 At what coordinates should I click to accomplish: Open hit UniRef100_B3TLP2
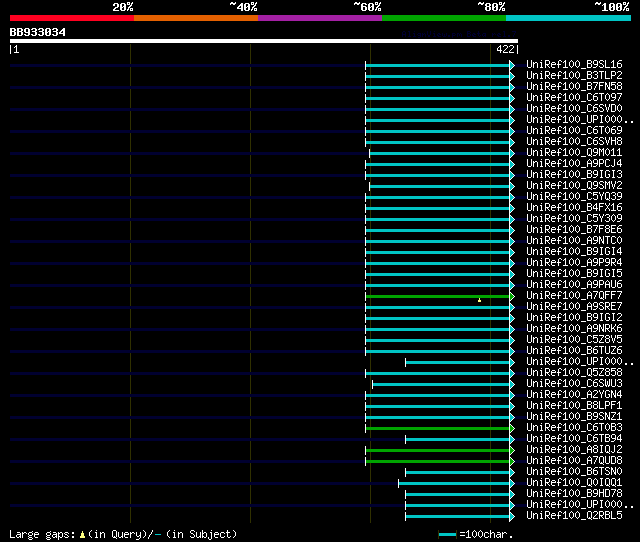tap(574, 75)
